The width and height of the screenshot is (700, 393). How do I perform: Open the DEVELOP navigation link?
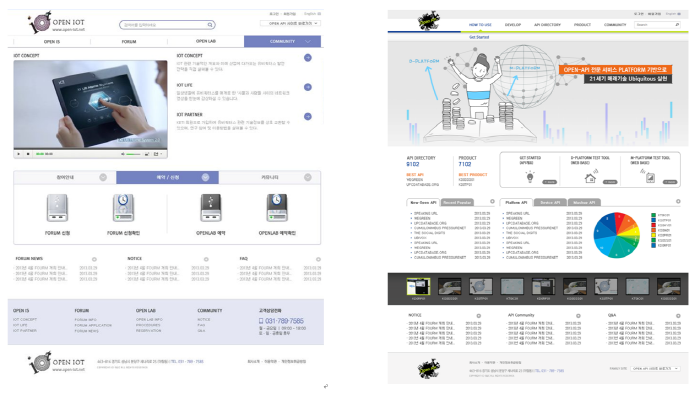pyautogui.click(x=513, y=25)
